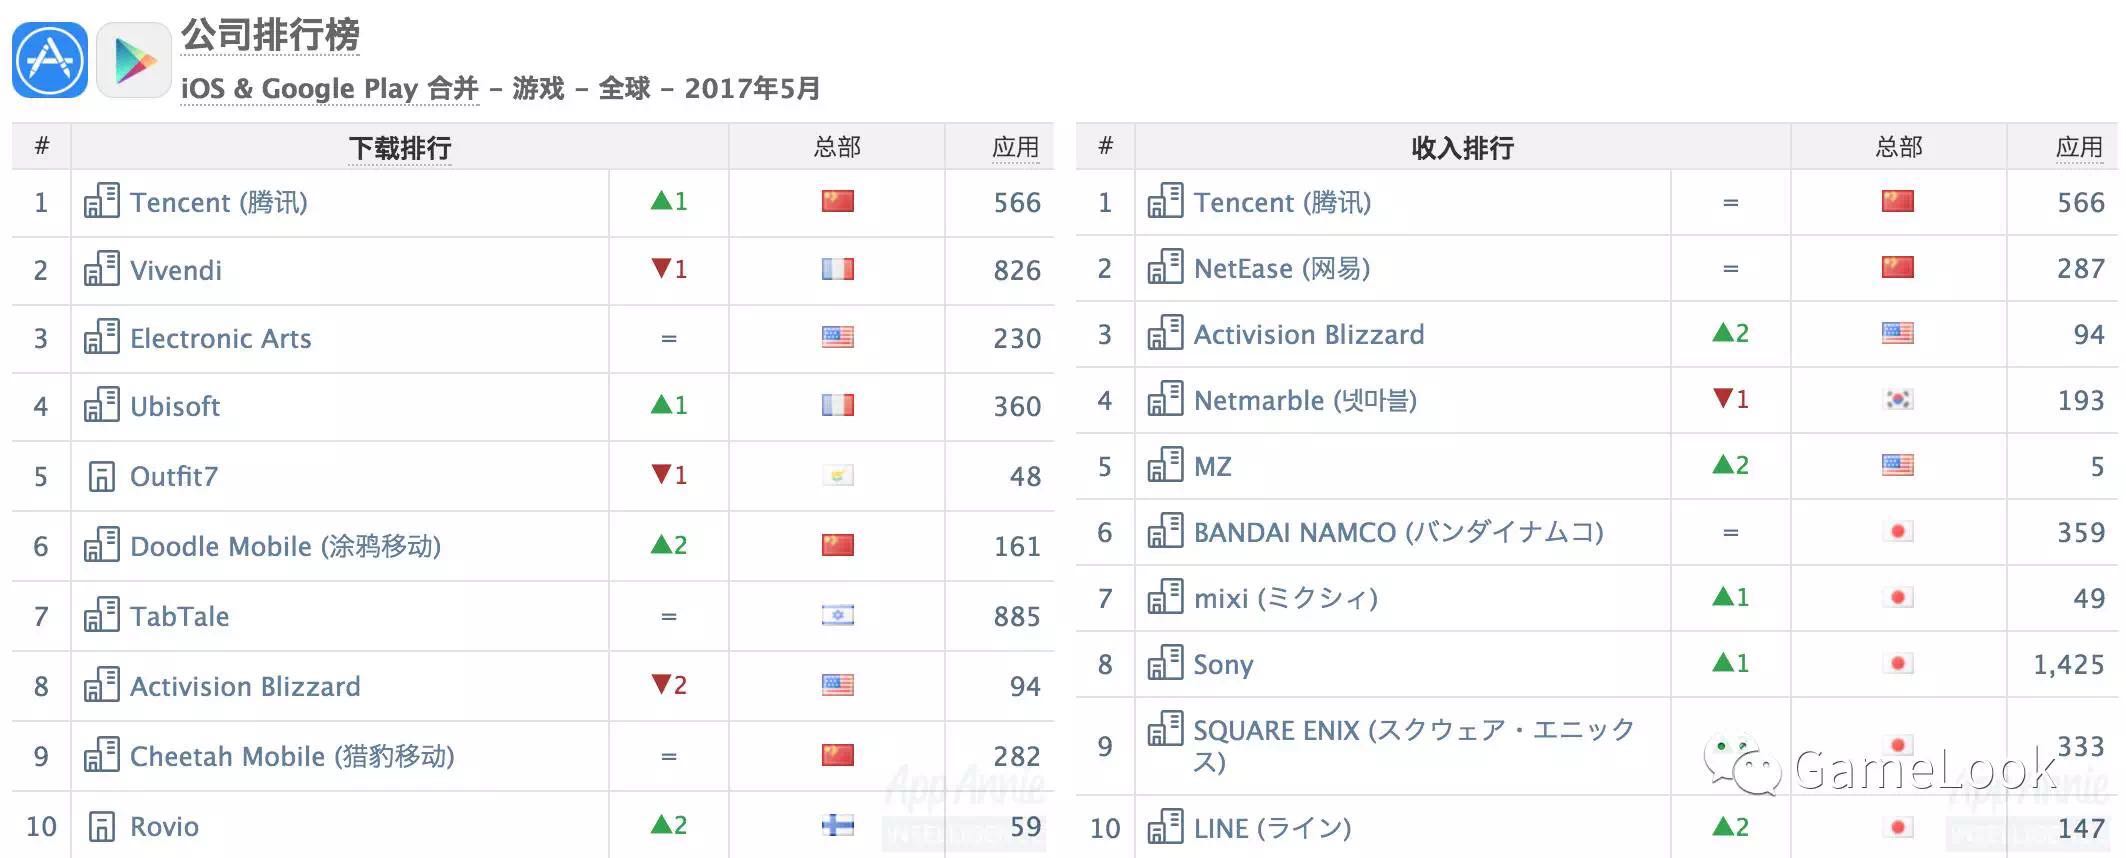The height and width of the screenshot is (858, 2126).
Task: Click the single-building icon beside Outfit7
Action: click(x=102, y=476)
